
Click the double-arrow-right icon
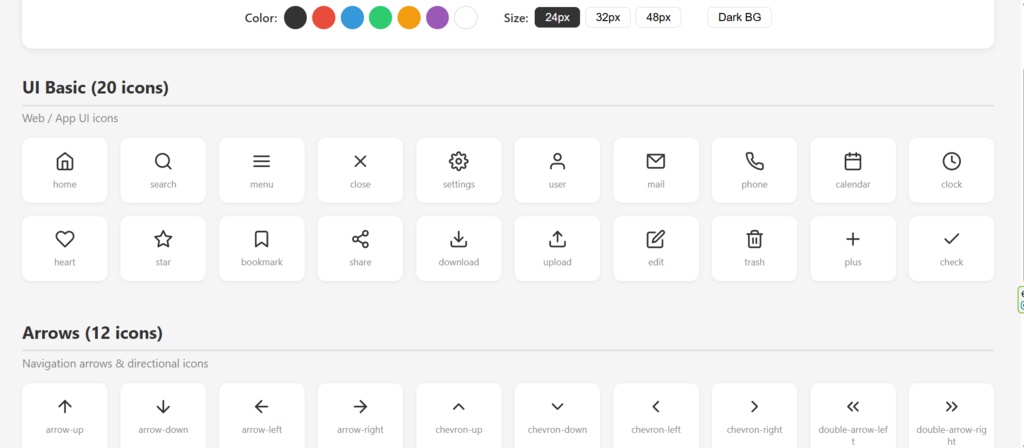(x=952, y=407)
